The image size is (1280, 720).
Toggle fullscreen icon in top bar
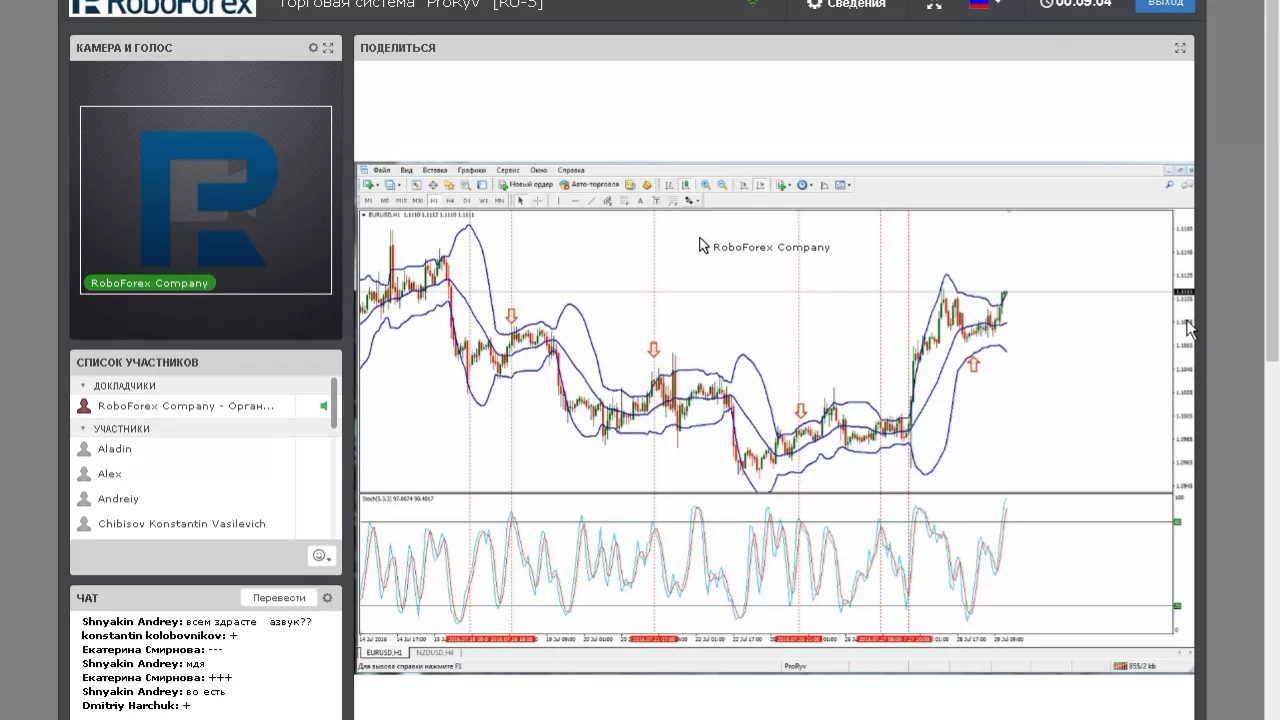pyautogui.click(x=934, y=4)
